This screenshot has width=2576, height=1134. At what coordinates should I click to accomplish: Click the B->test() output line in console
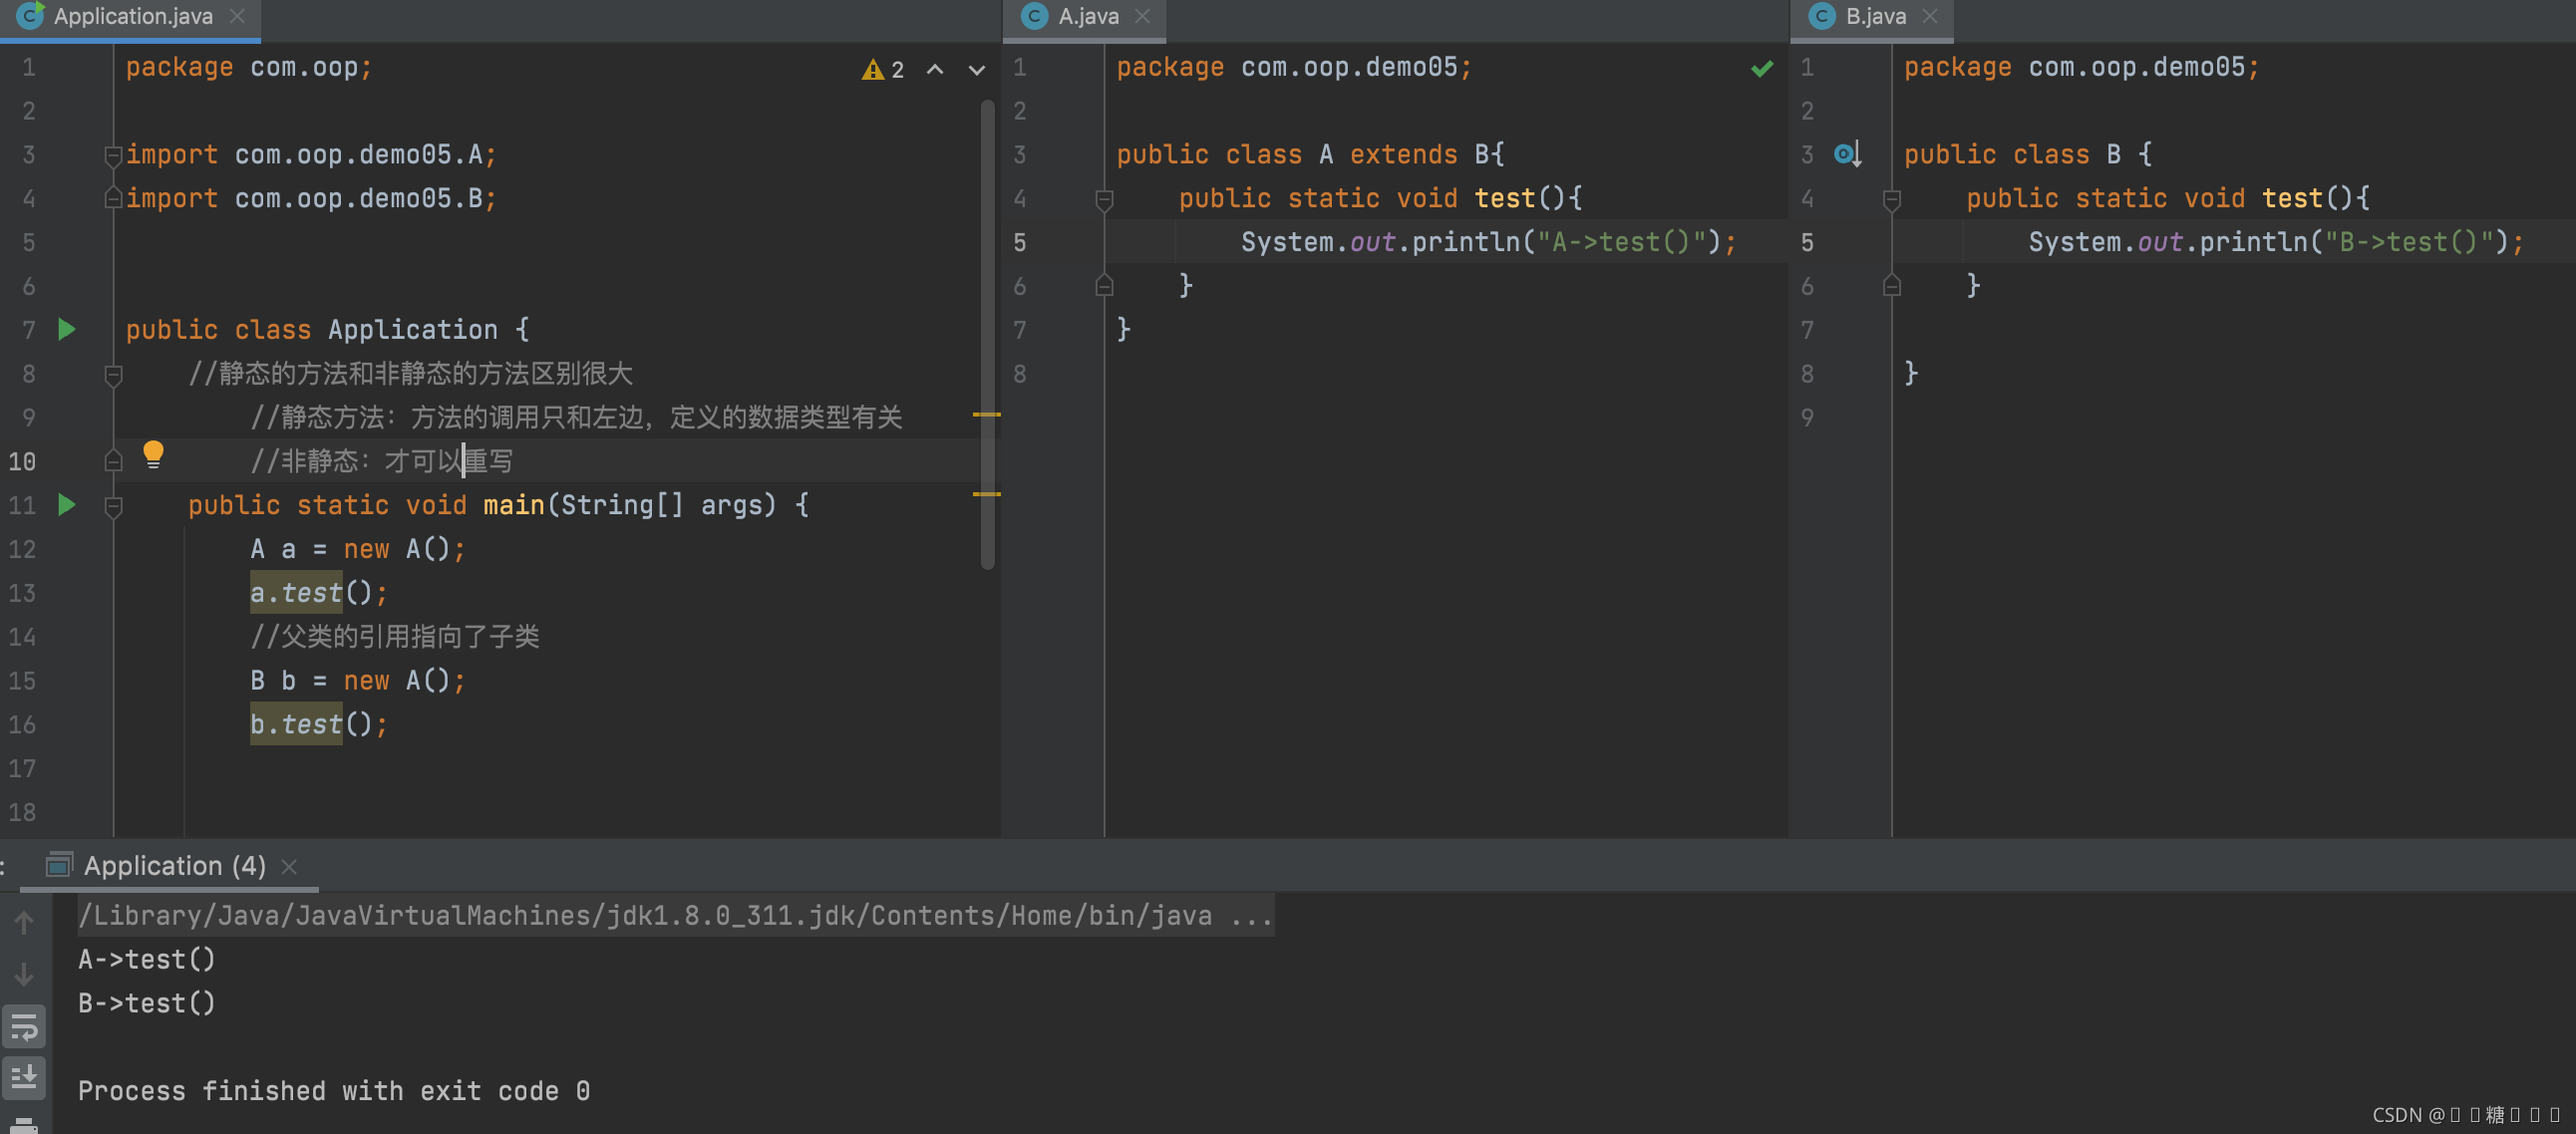click(x=146, y=1003)
